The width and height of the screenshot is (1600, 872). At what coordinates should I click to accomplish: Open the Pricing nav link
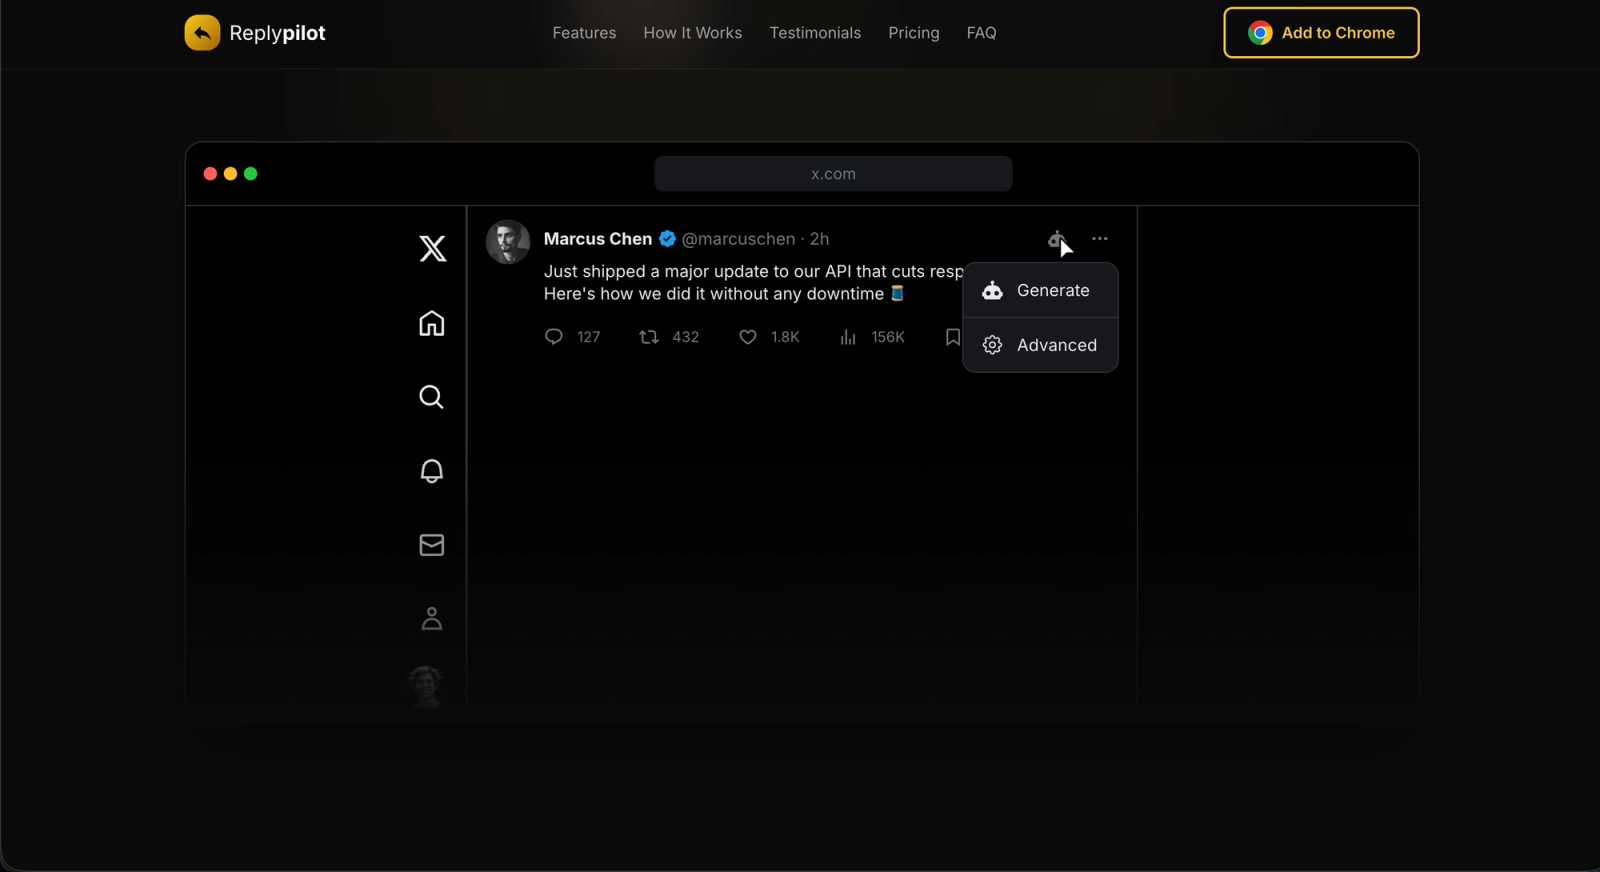914,33
